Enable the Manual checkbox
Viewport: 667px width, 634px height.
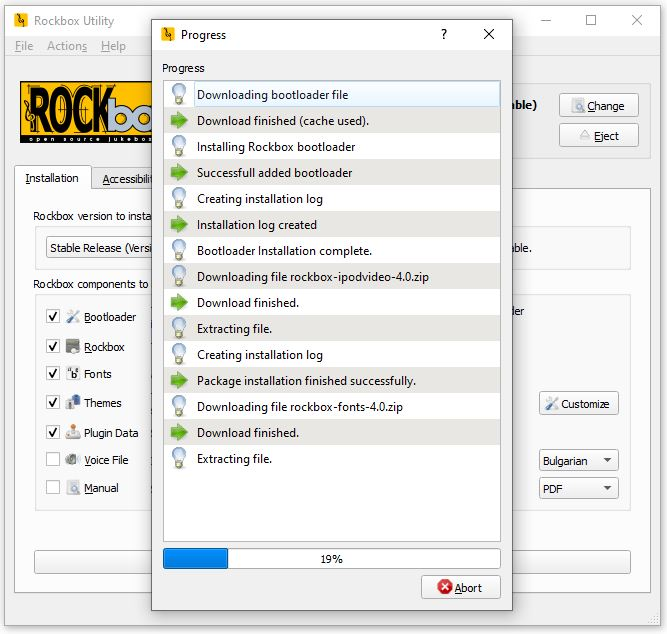tap(53, 488)
